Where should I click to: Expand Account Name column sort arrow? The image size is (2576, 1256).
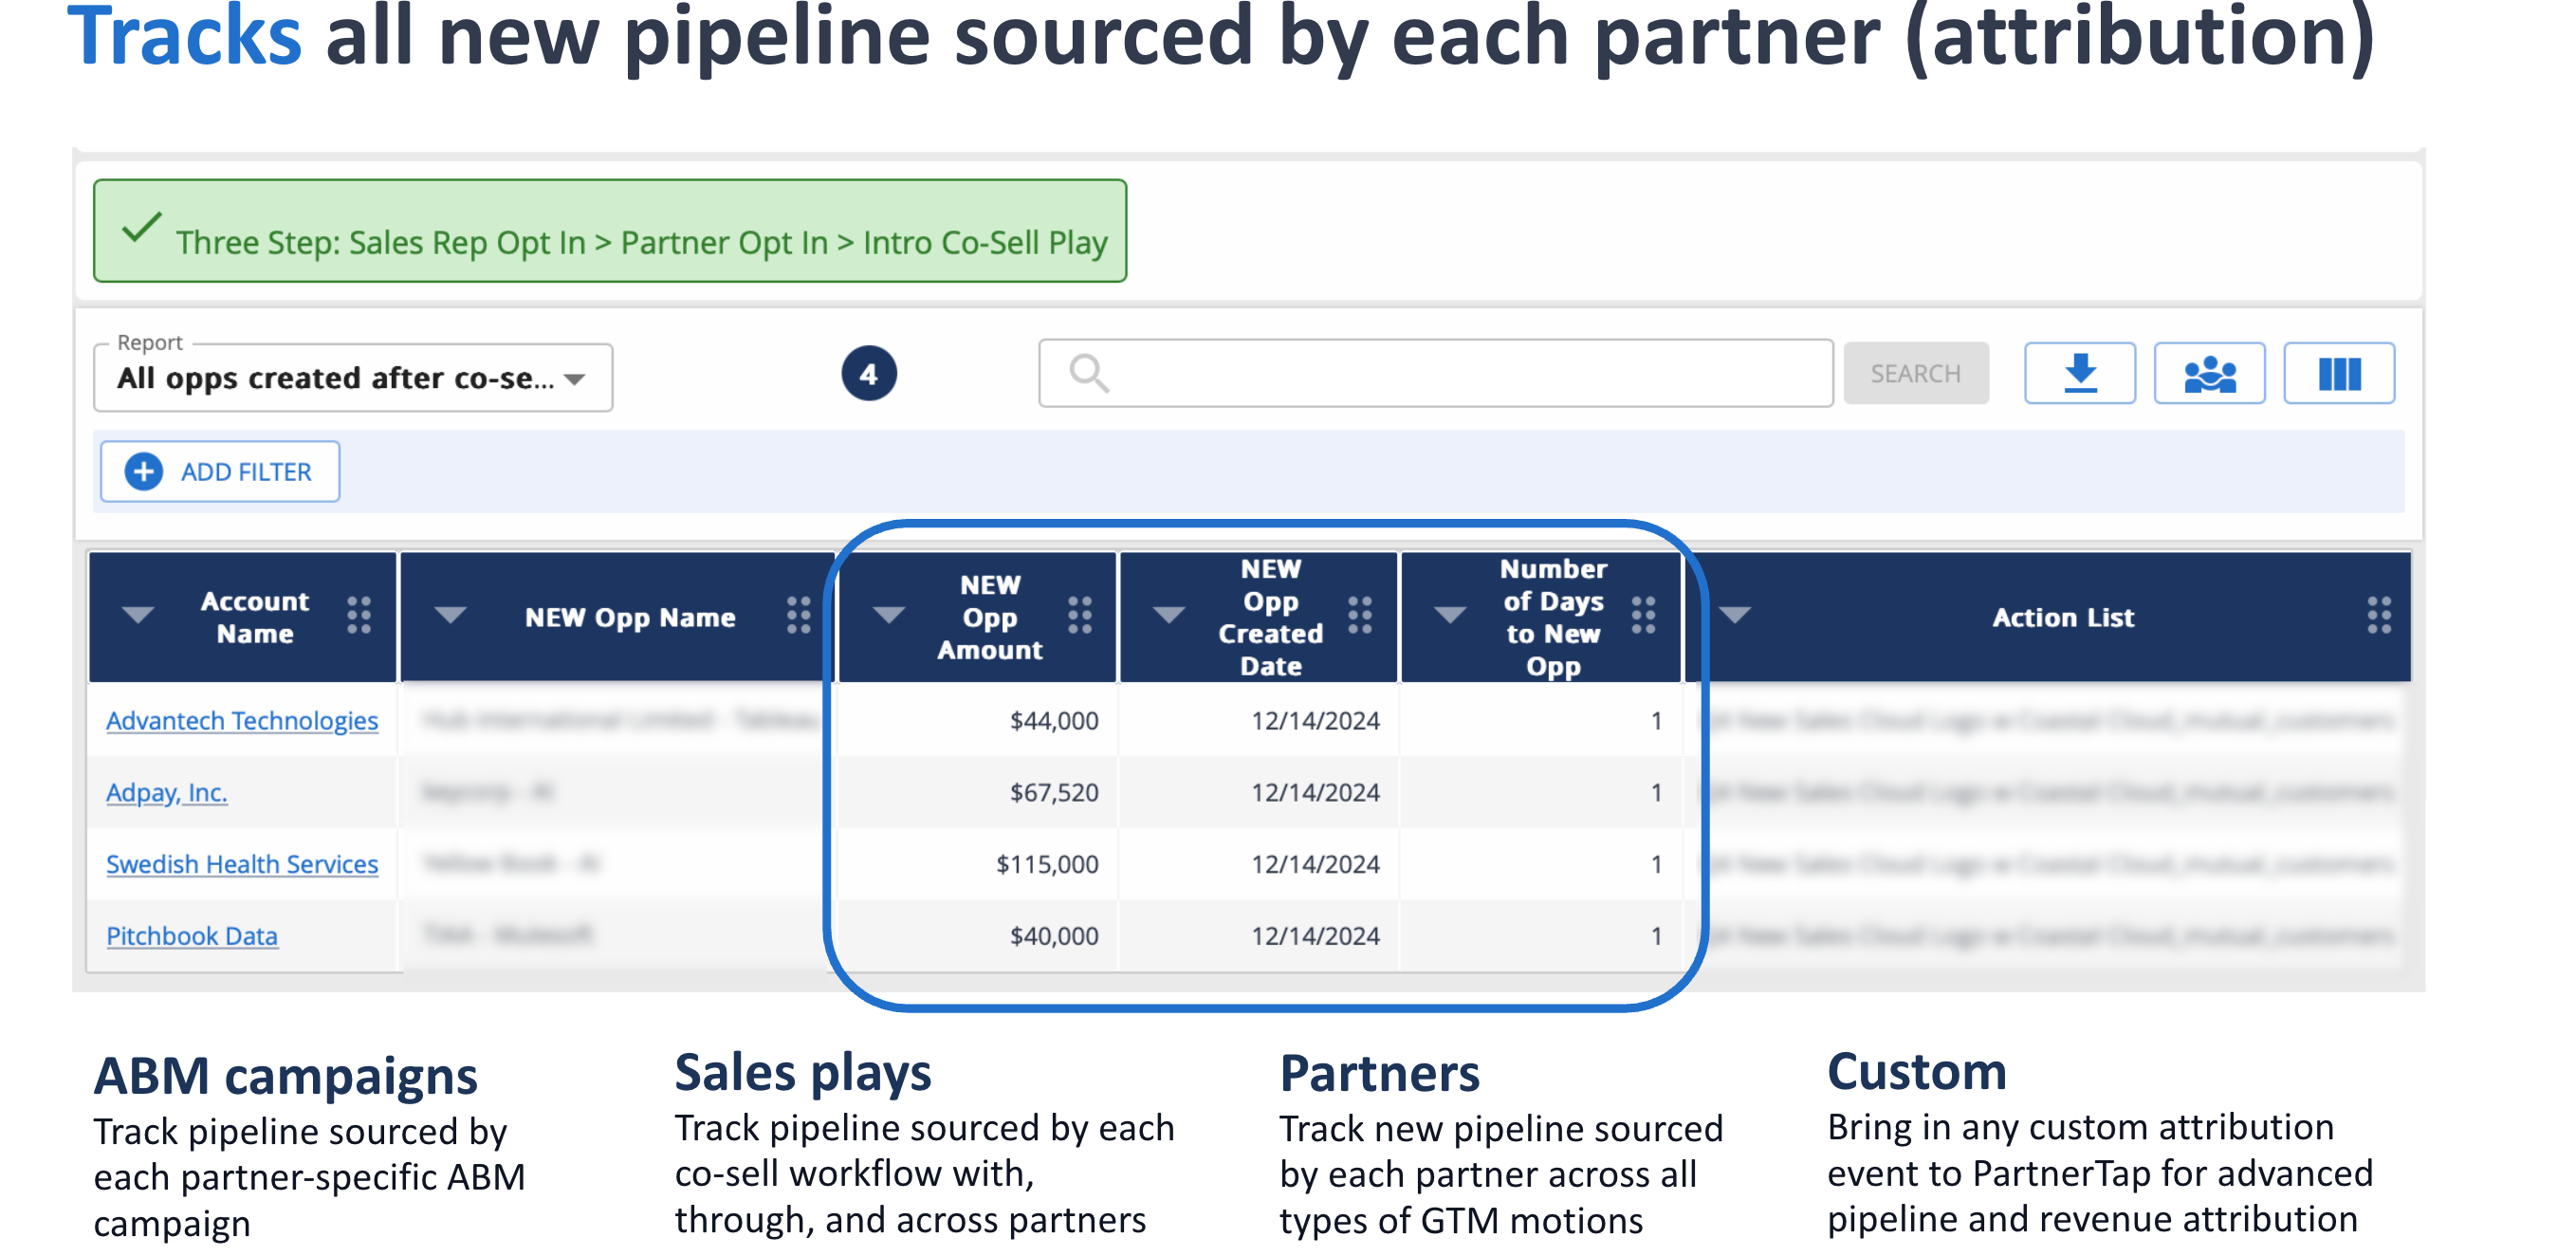click(x=138, y=614)
